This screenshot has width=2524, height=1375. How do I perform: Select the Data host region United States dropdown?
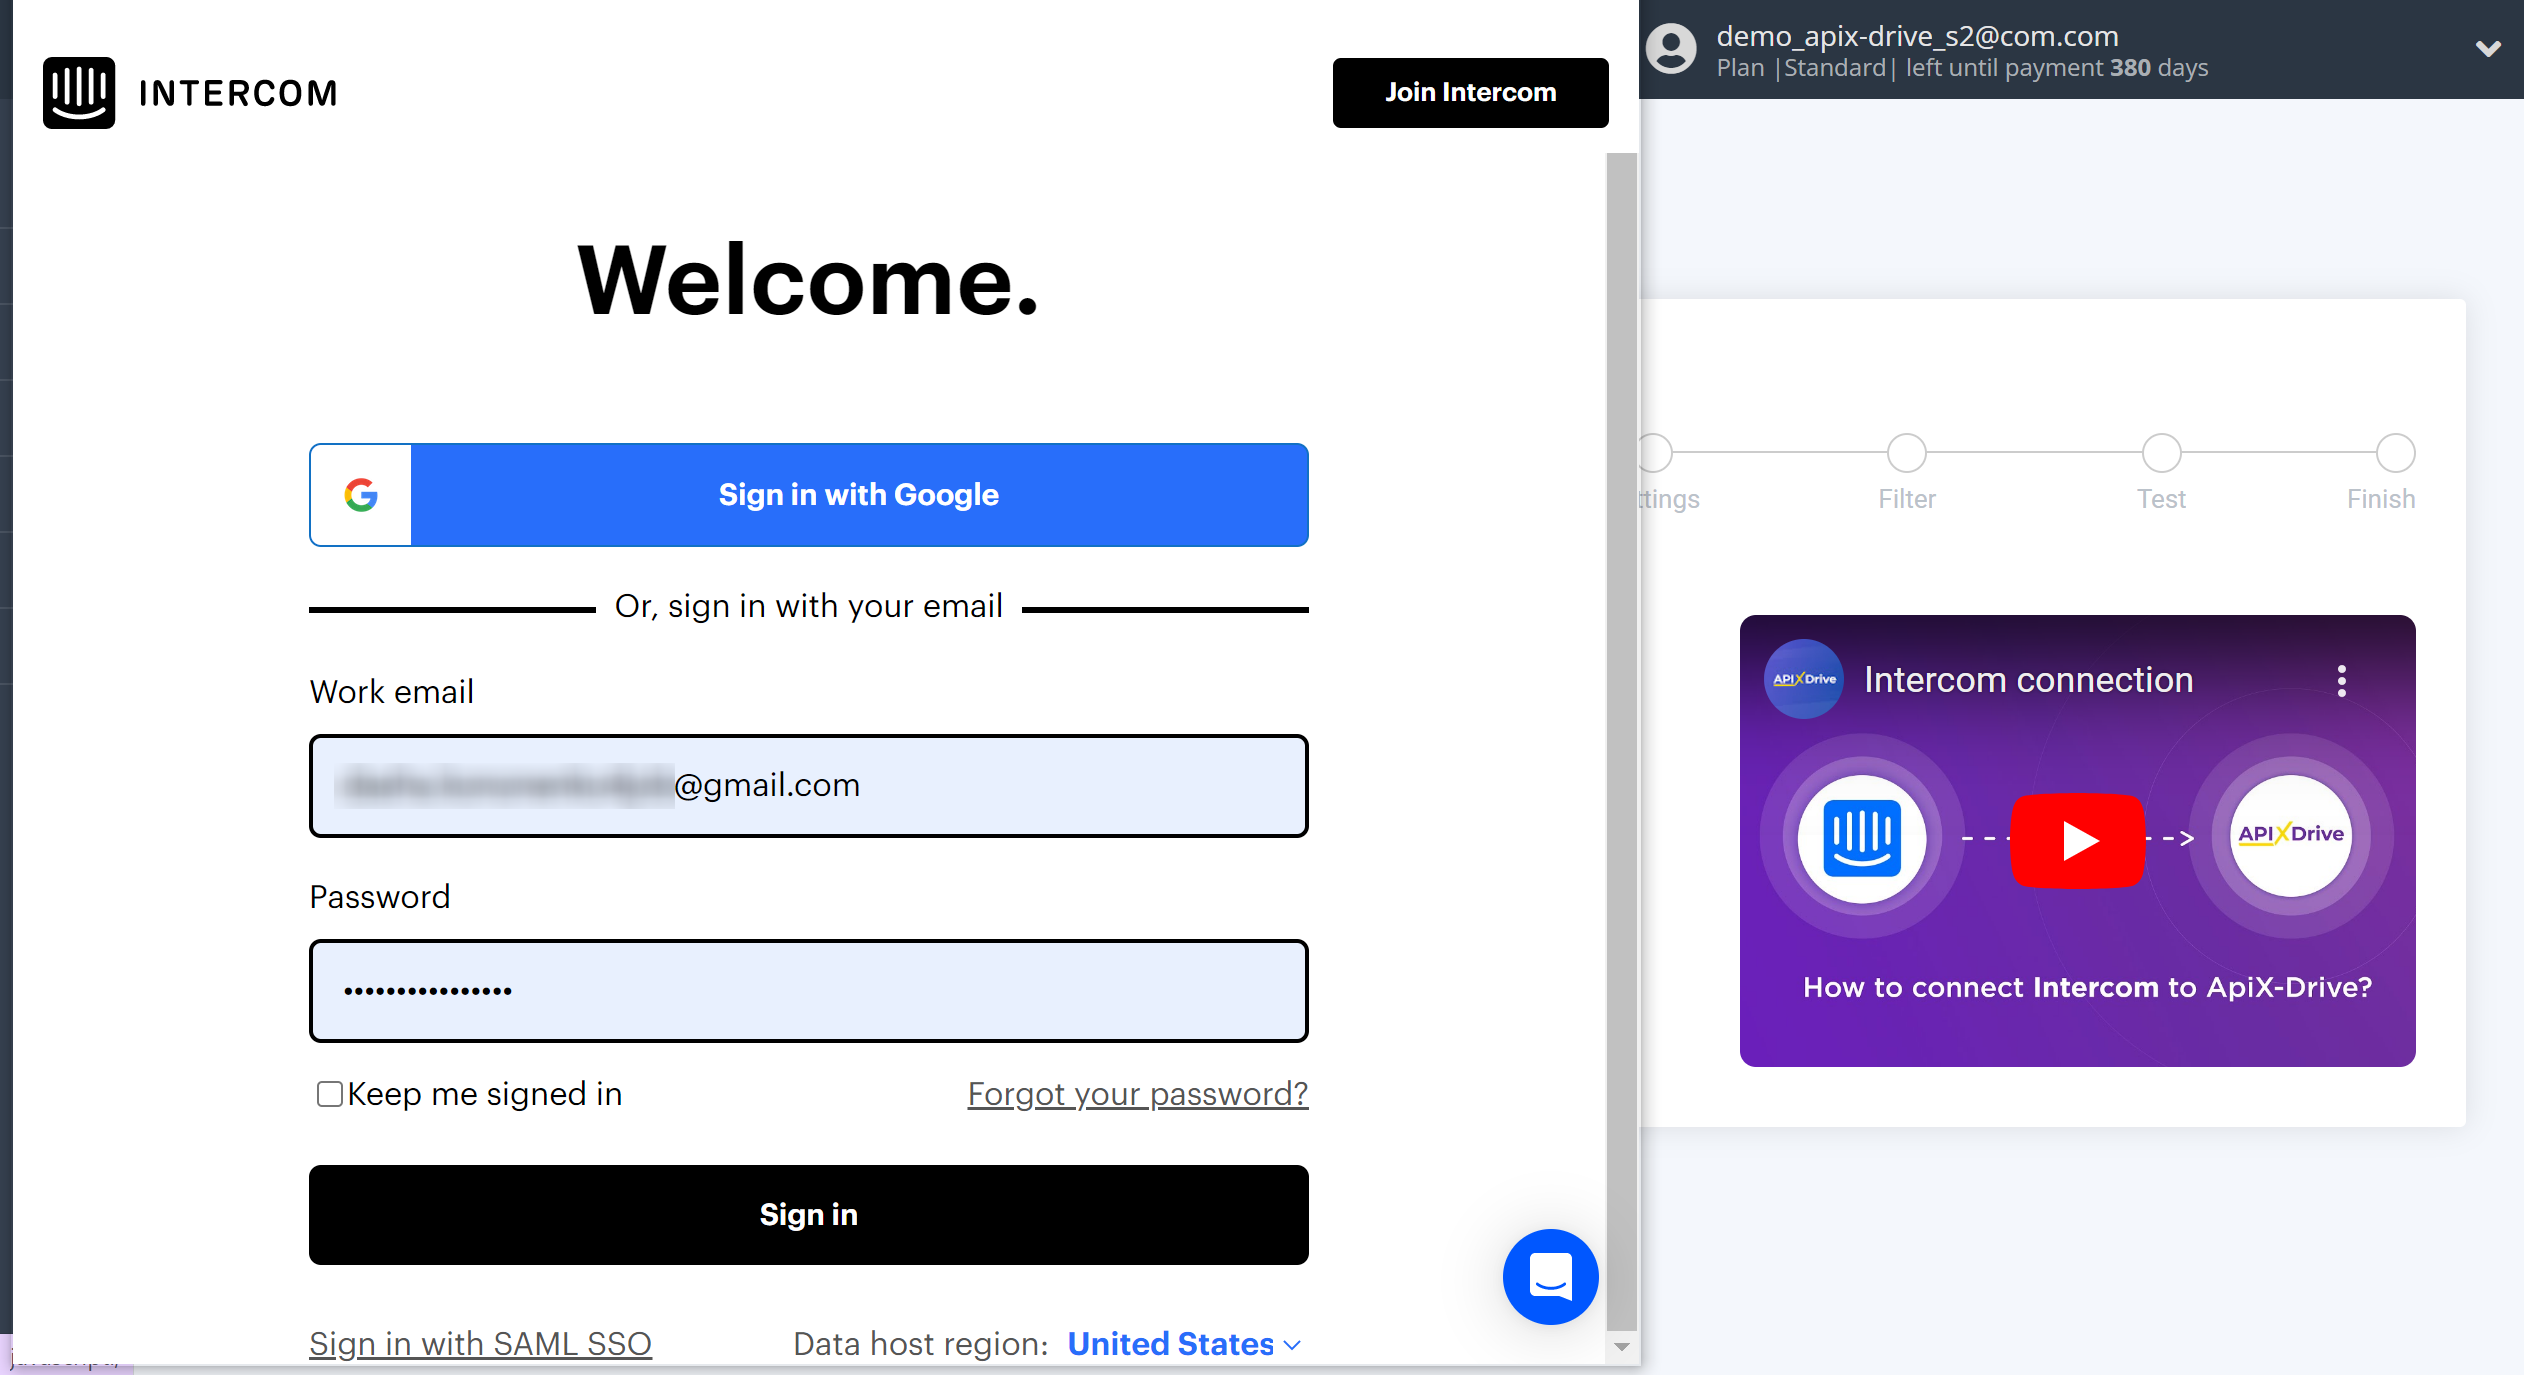point(1185,1345)
